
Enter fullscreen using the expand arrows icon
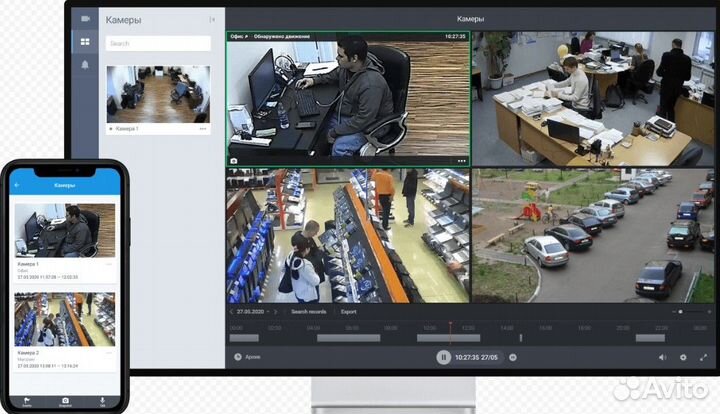click(x=703, y=357)
